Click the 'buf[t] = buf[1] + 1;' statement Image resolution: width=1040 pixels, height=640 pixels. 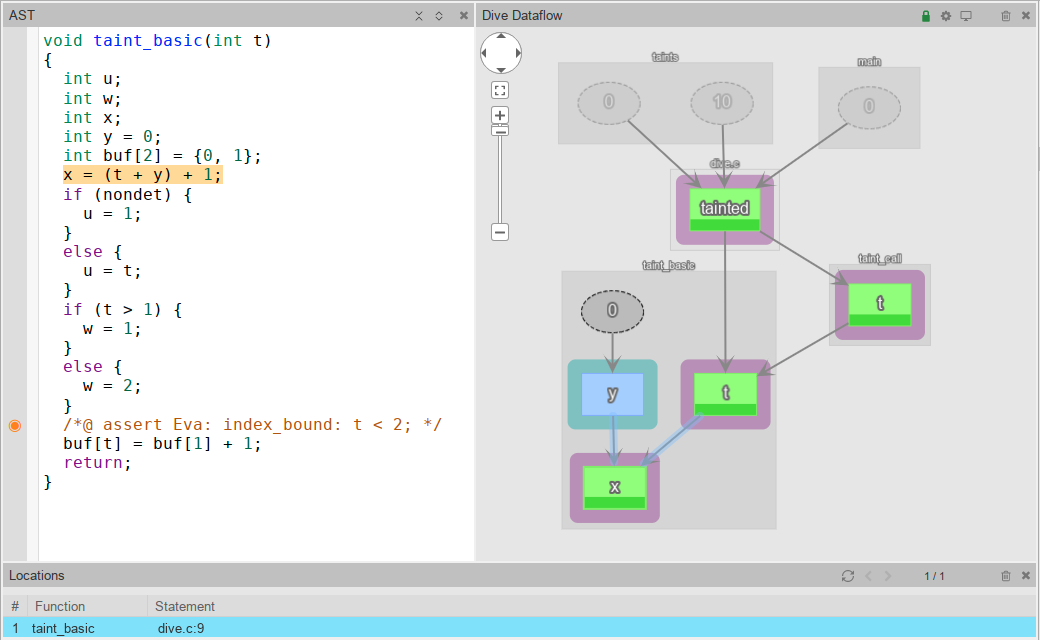pos(162,444)
